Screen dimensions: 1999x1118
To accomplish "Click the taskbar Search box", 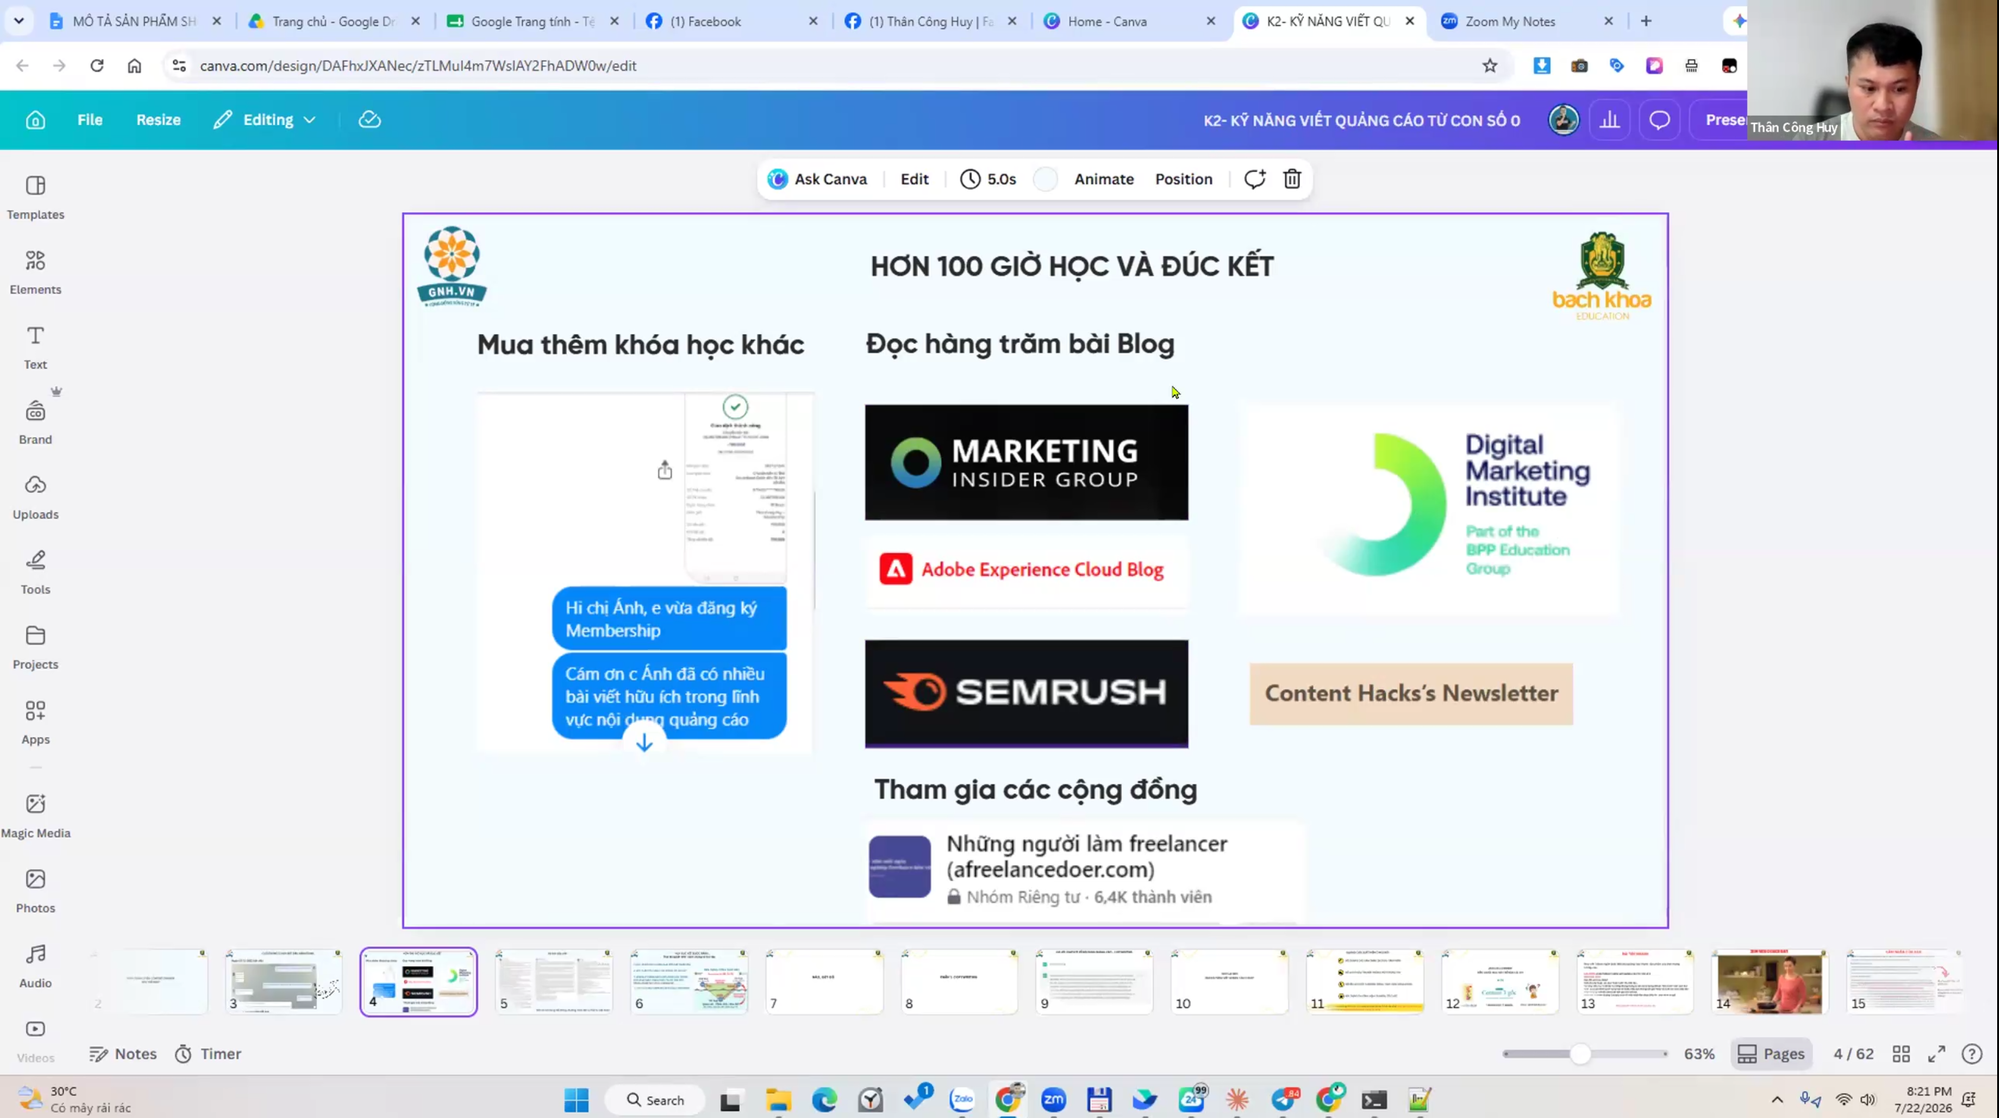I will pyautogui.click(x=656, y=1100).
